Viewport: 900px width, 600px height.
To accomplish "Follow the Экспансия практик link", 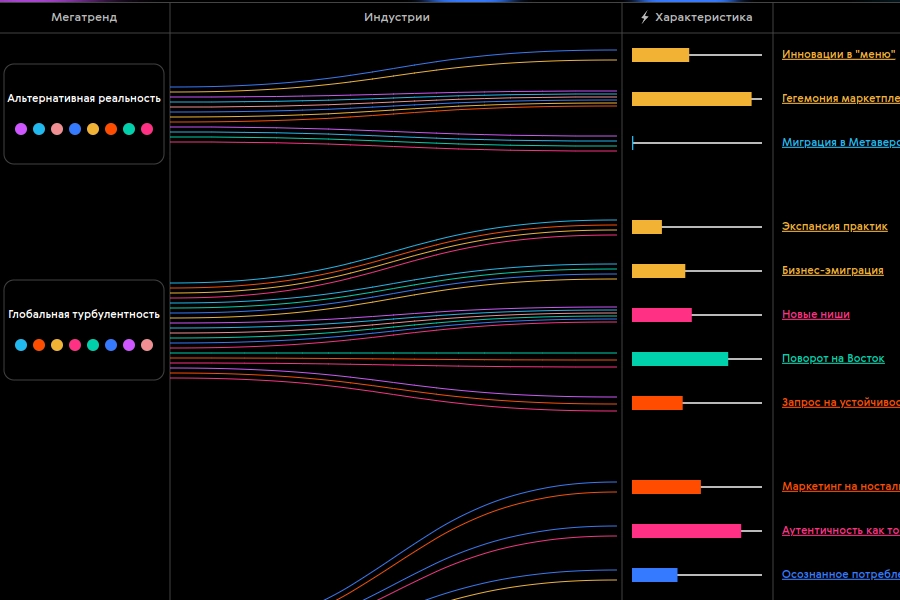I will pos(835,227).
